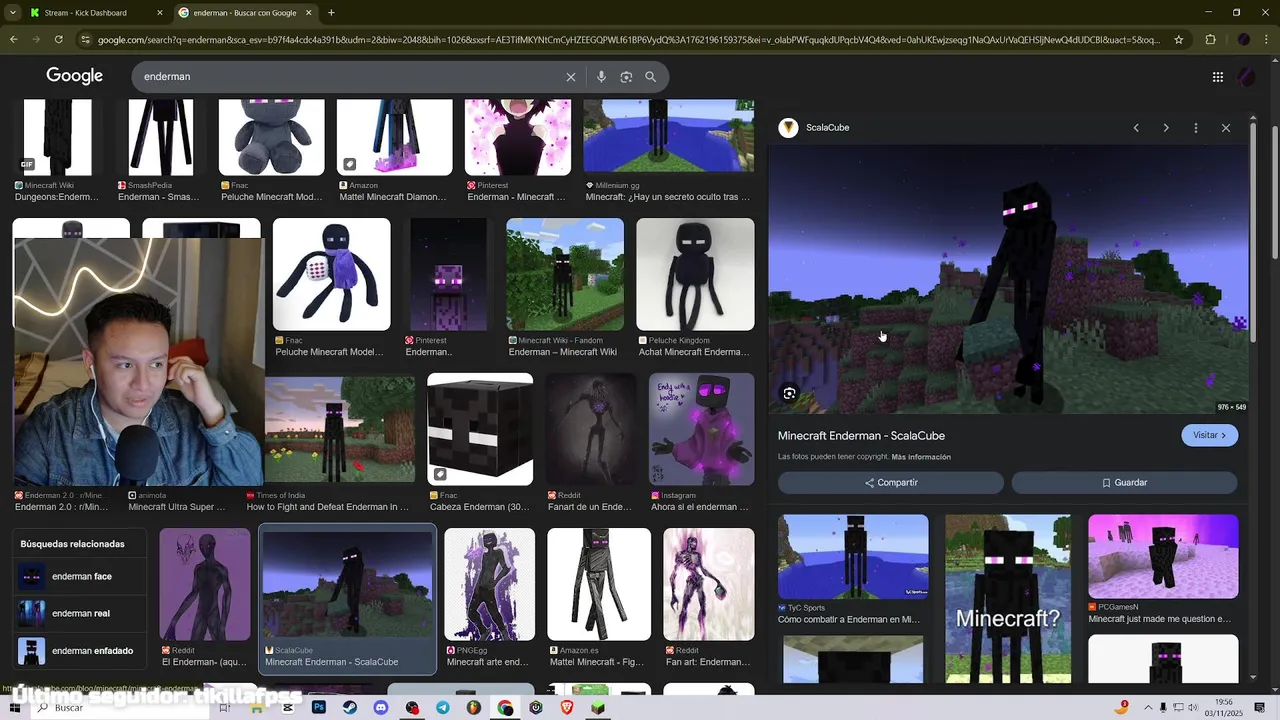Open Brave browser from the taskbar
The height and width of the screenshot is (720, 1280).
(567, 708)
